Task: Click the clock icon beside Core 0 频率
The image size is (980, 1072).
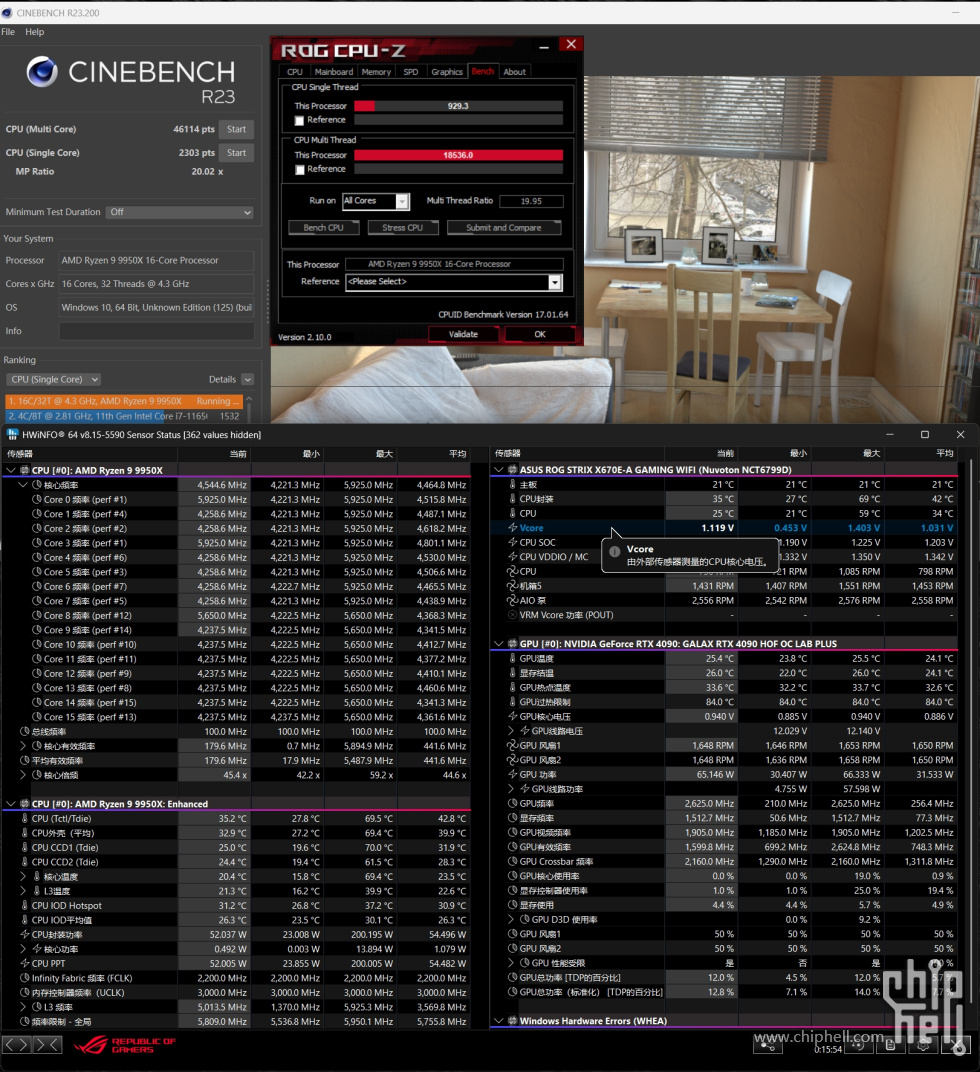Action: coord(37,500)
